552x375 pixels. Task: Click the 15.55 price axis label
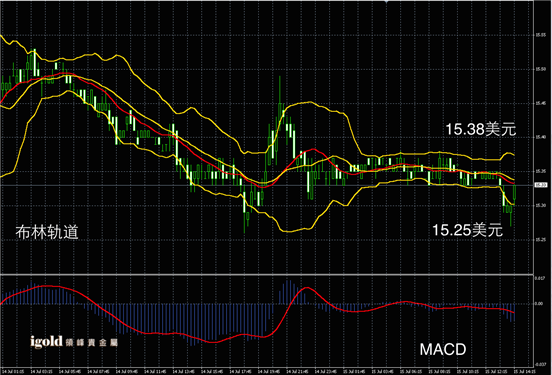[x=541, y=35]
